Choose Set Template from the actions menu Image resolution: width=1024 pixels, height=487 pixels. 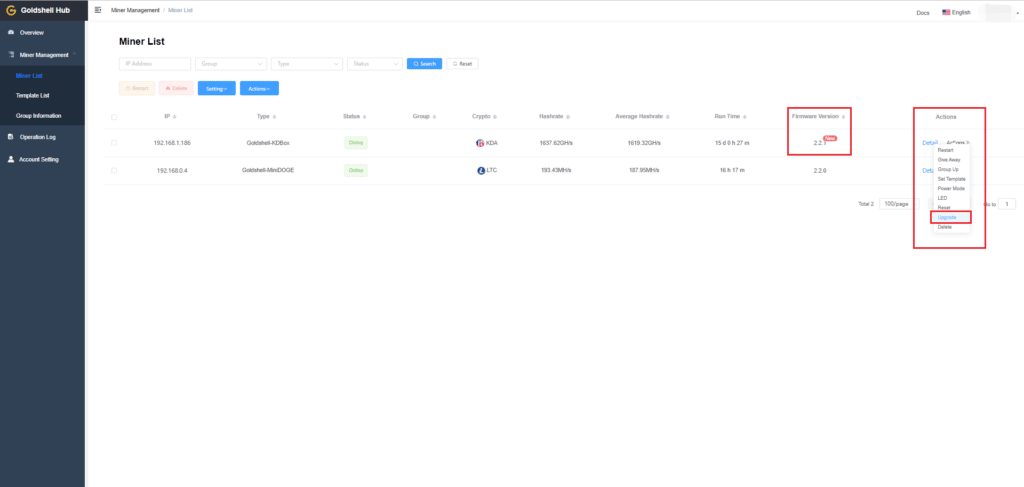(x=952, y=179)
